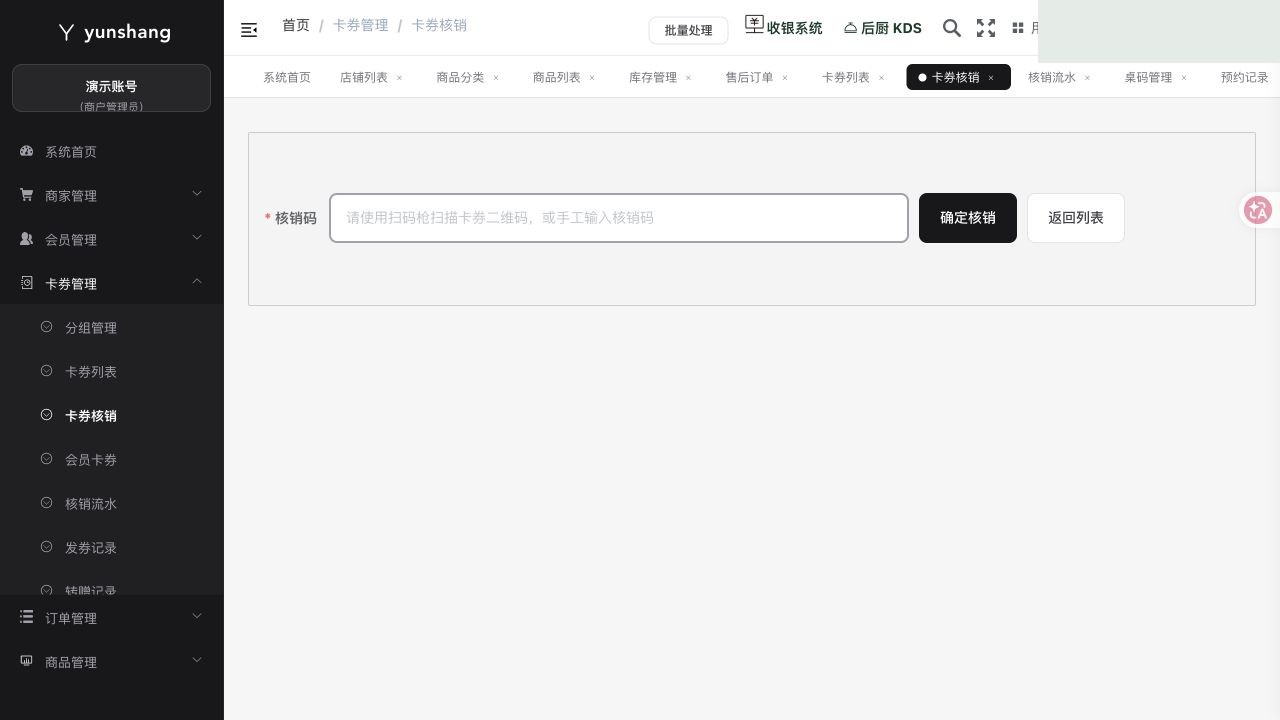Expand the 会员管理 menu chevron

[x=197, y=237]
